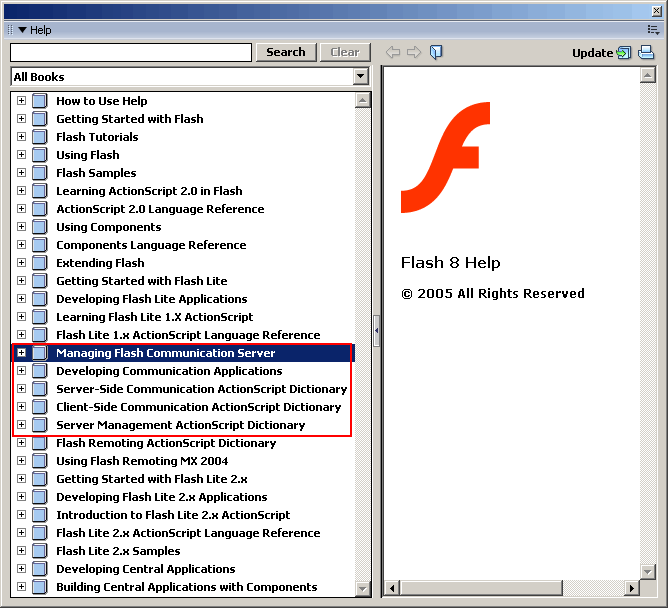Expand ActionScript 2.0 Language Reference node
The height and width of the screenshot is (608, 668).
21,208
